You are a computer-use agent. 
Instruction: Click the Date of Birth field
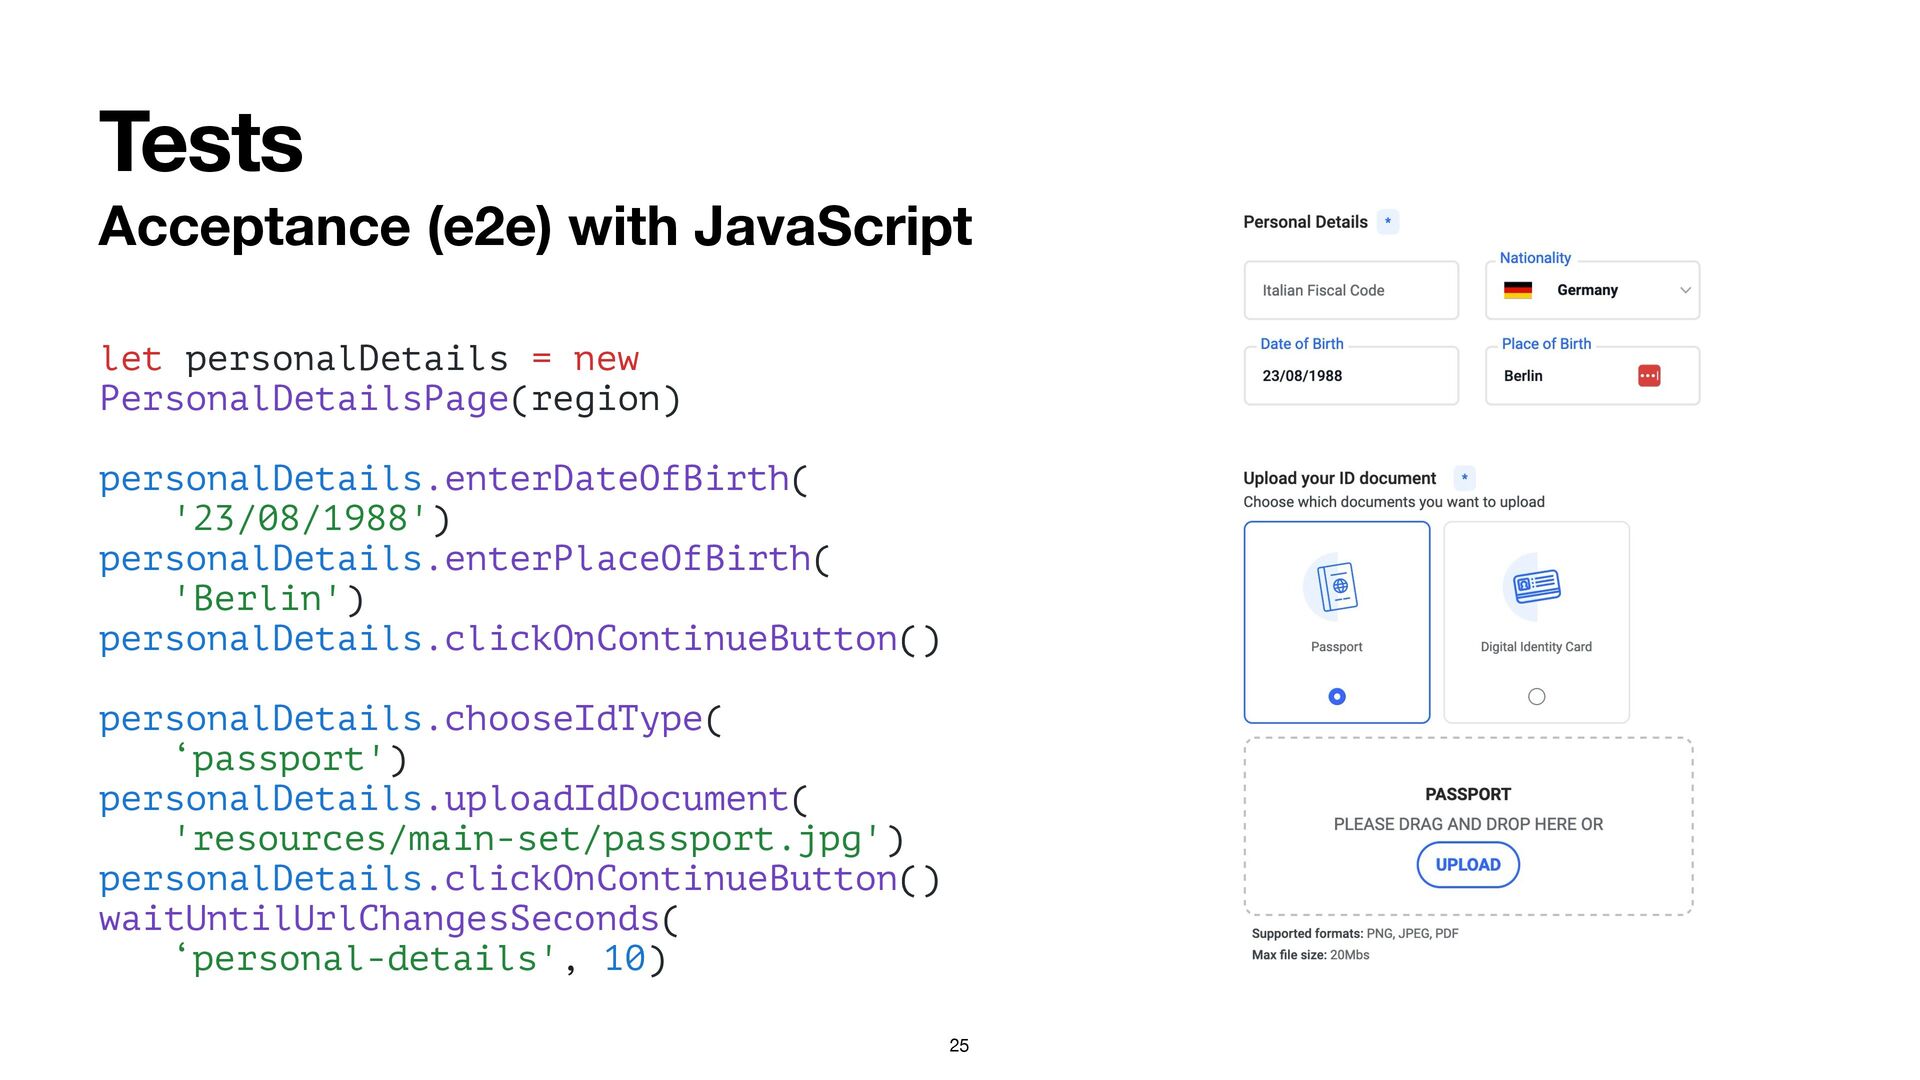pyautogui.click(x=1351, y=375)
